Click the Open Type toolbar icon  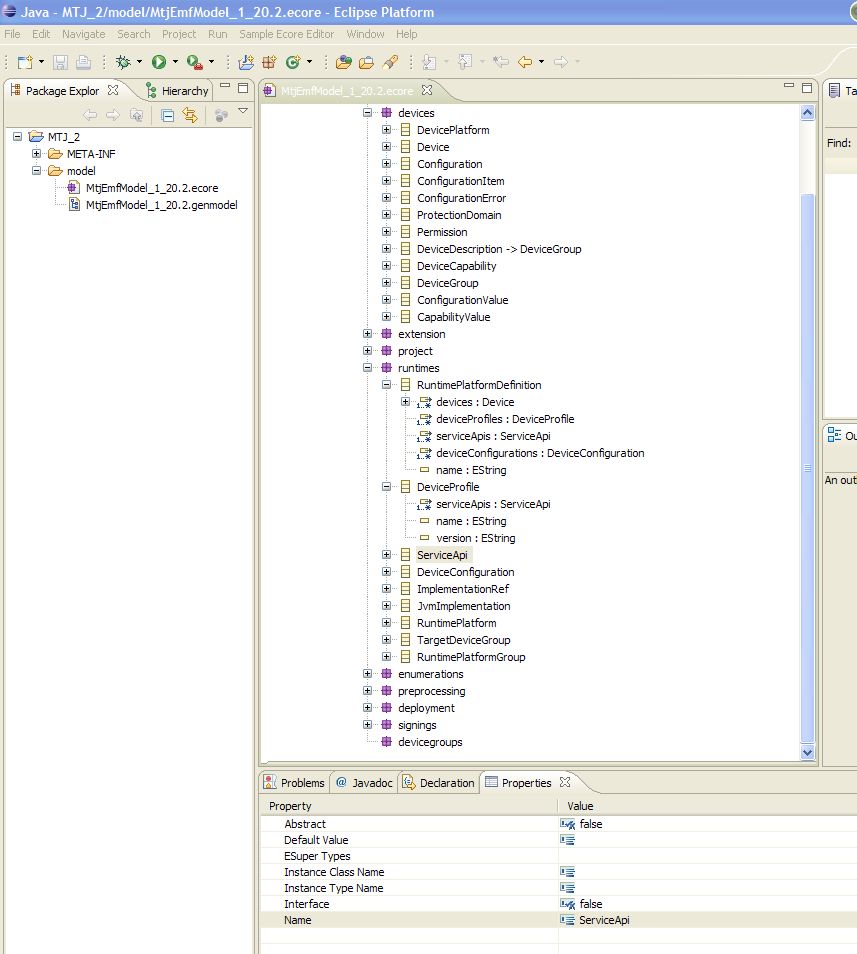(x=344, y=61)
